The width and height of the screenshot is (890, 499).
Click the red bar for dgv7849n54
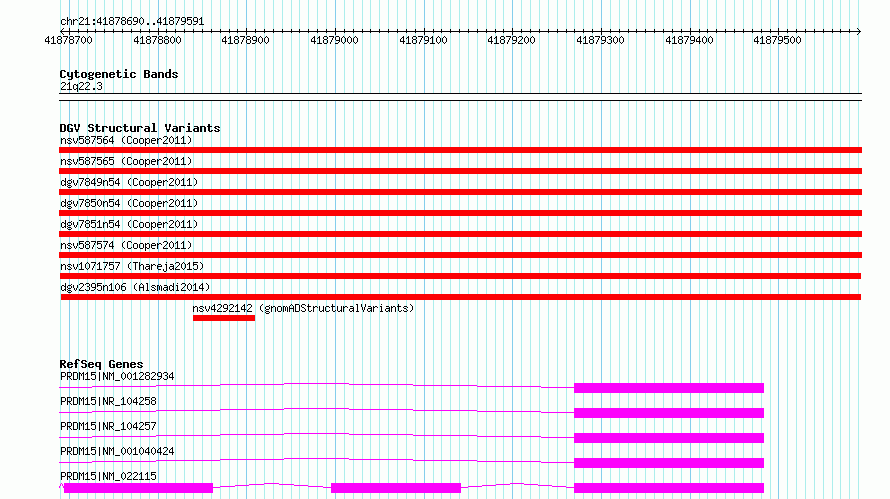(460, 192)
